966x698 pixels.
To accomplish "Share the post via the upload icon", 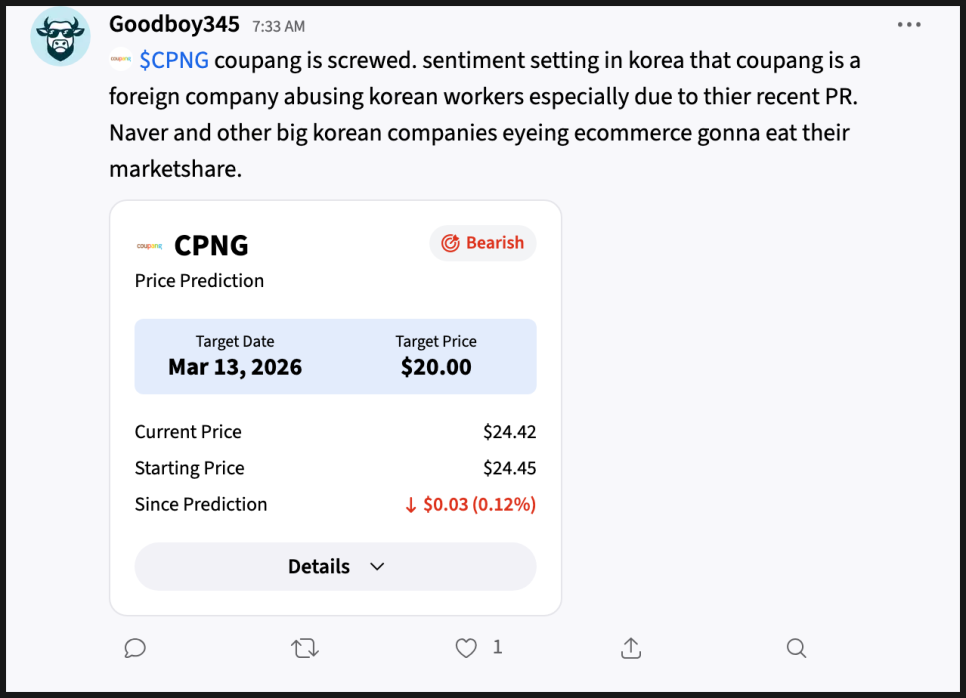I will pos(631,648).
